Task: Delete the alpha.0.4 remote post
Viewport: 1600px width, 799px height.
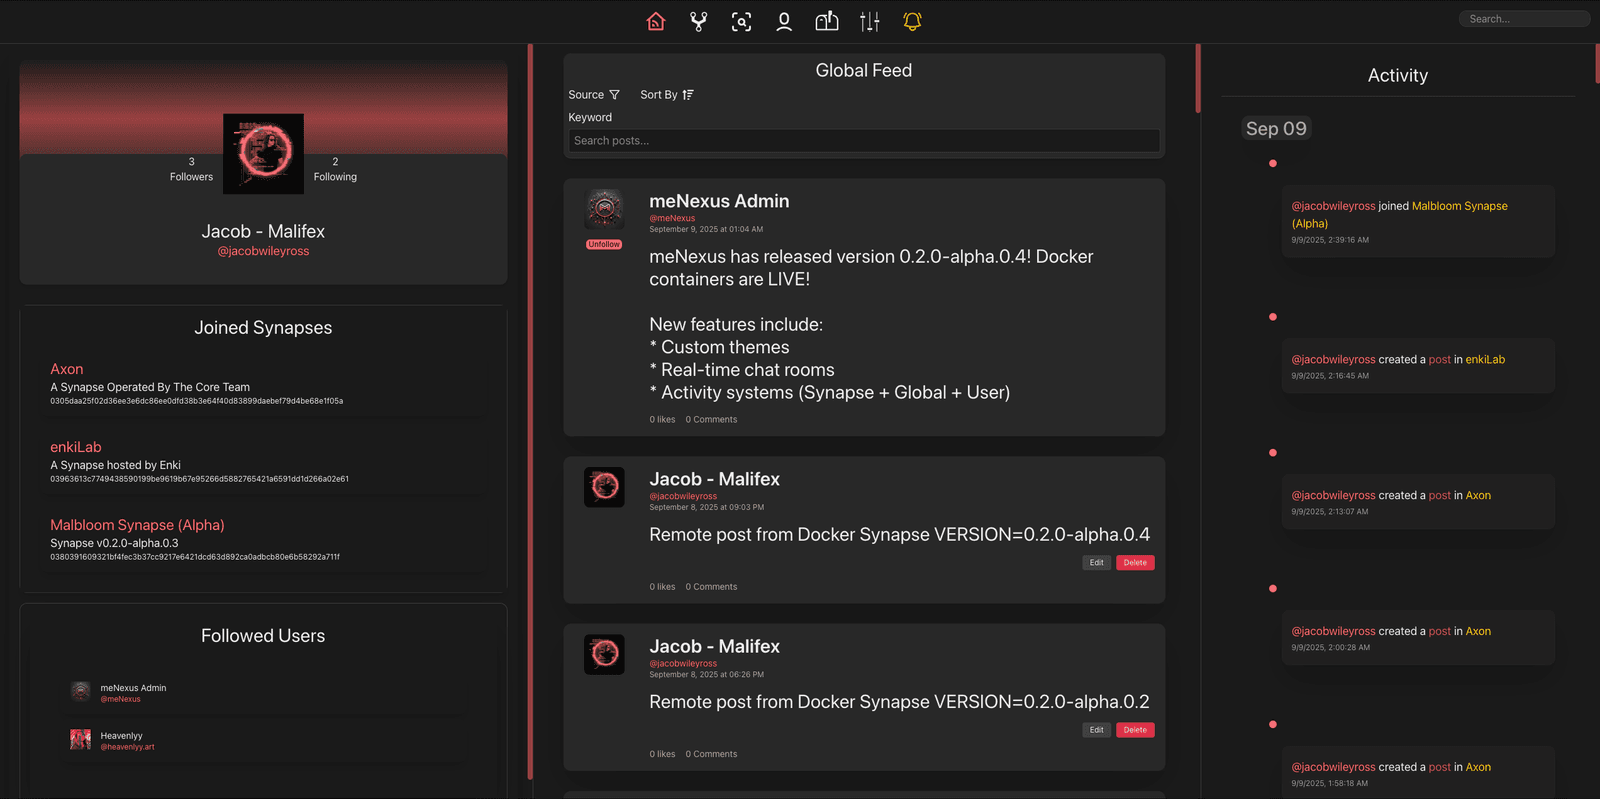Action: pos(1135,563)
